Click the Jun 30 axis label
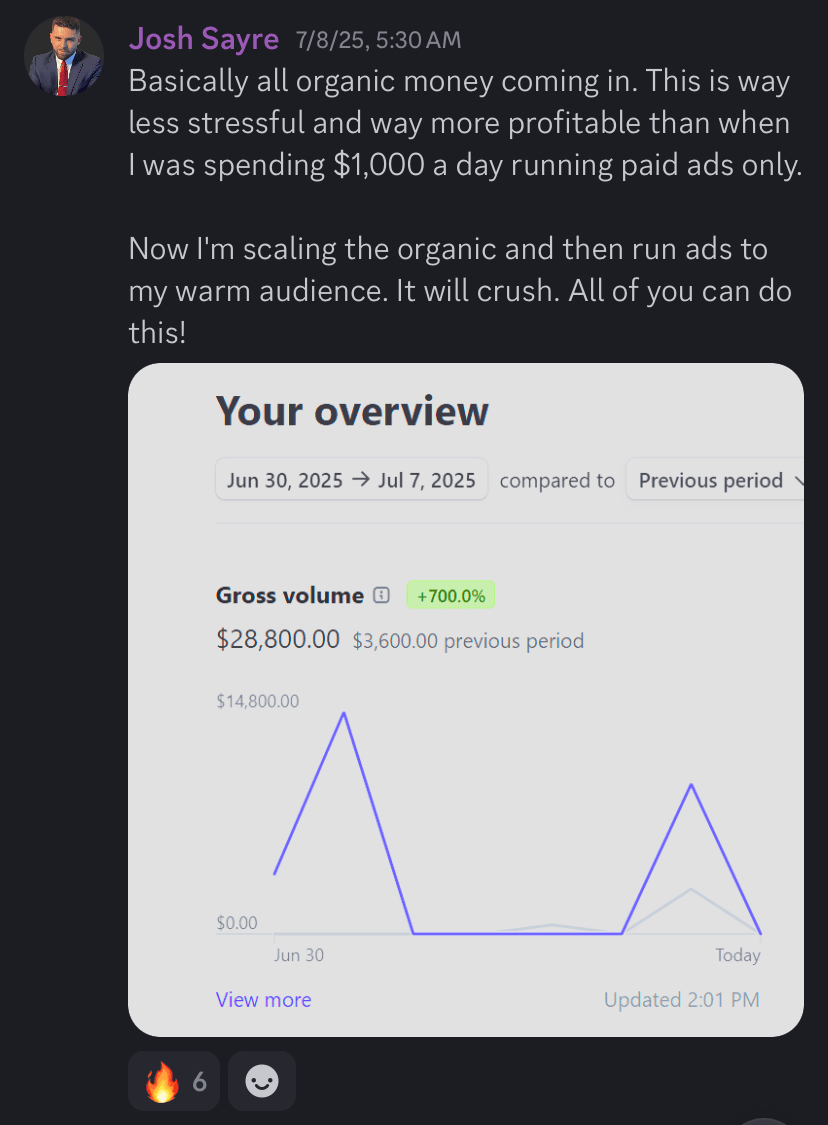This screenshot has height=1125, width=828. pyautogui.click(x=299, y=955)
